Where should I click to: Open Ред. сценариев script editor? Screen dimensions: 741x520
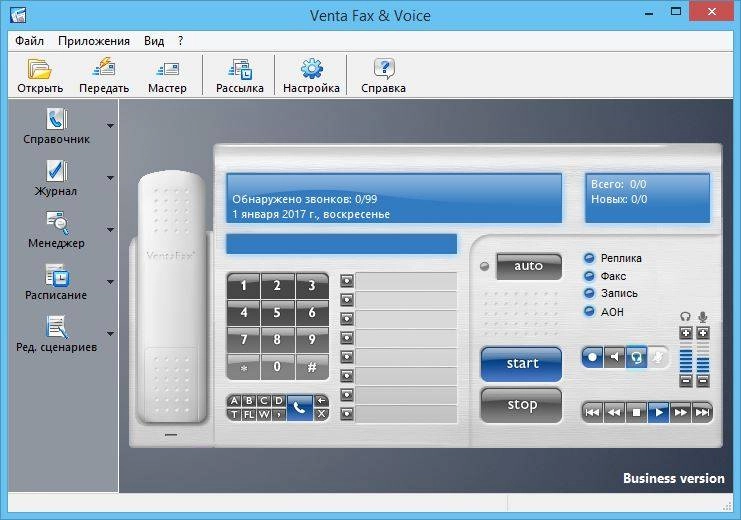[57, 334]
